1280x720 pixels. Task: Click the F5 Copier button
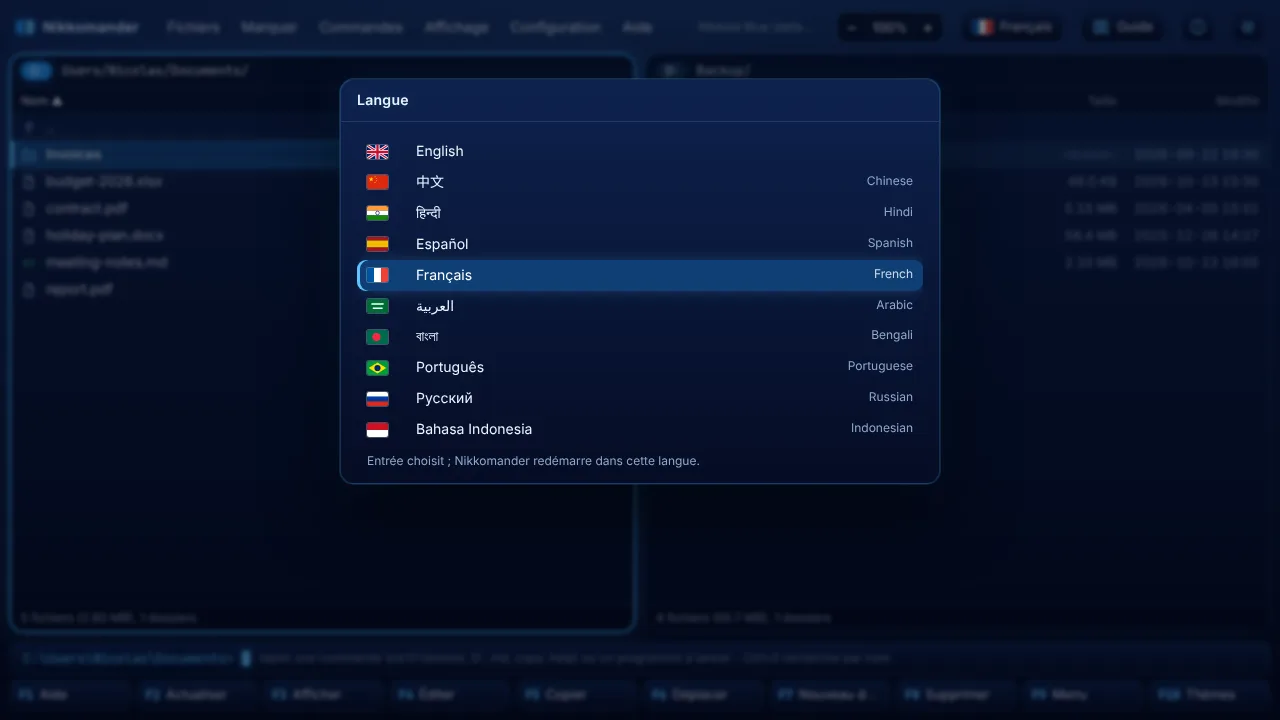577,694
